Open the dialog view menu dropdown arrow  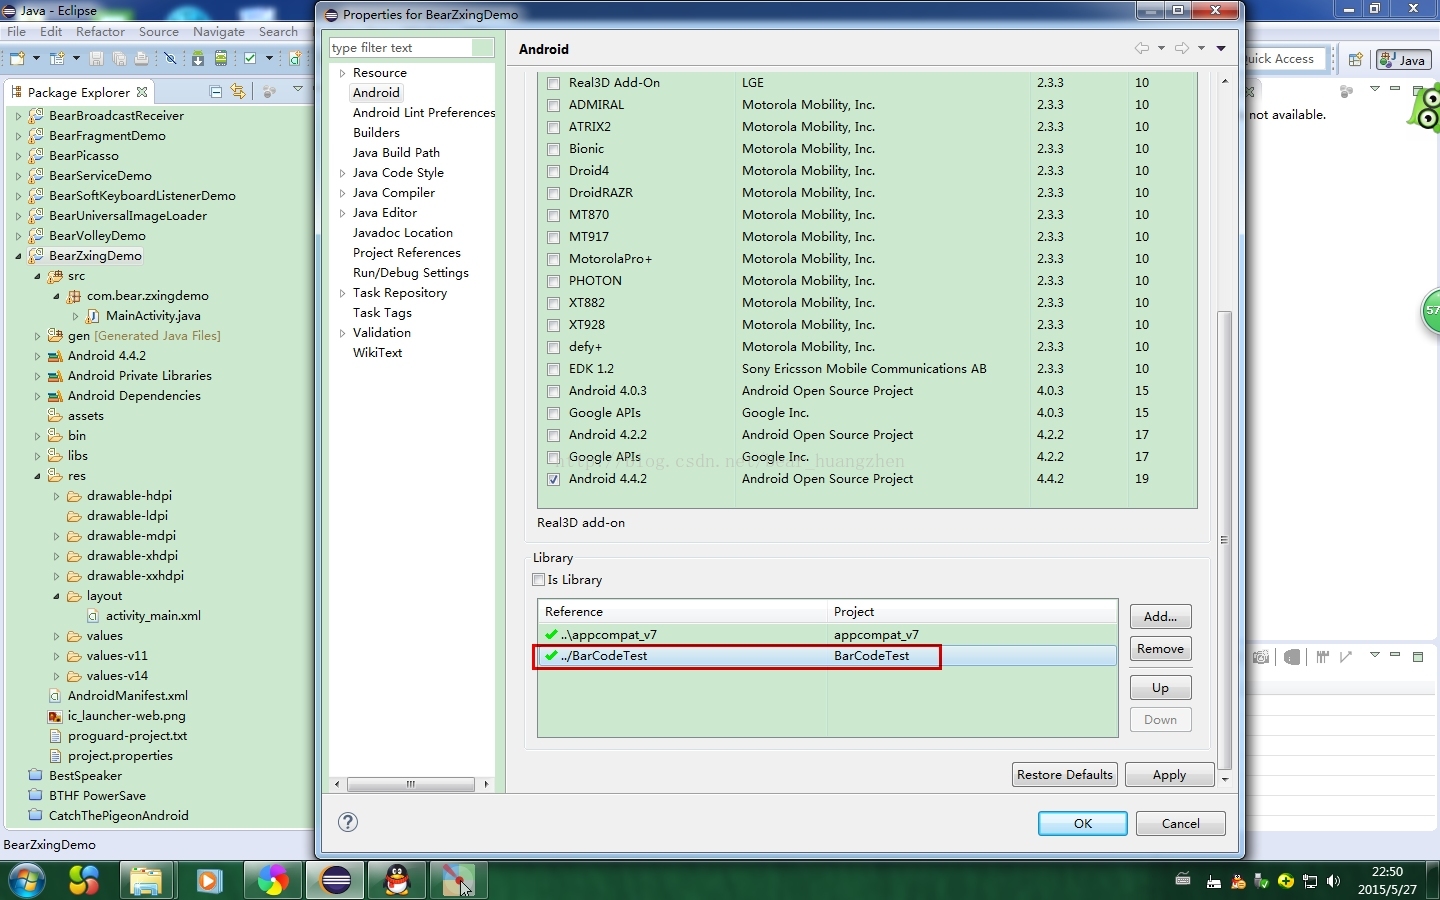(x=1221, y=48)
